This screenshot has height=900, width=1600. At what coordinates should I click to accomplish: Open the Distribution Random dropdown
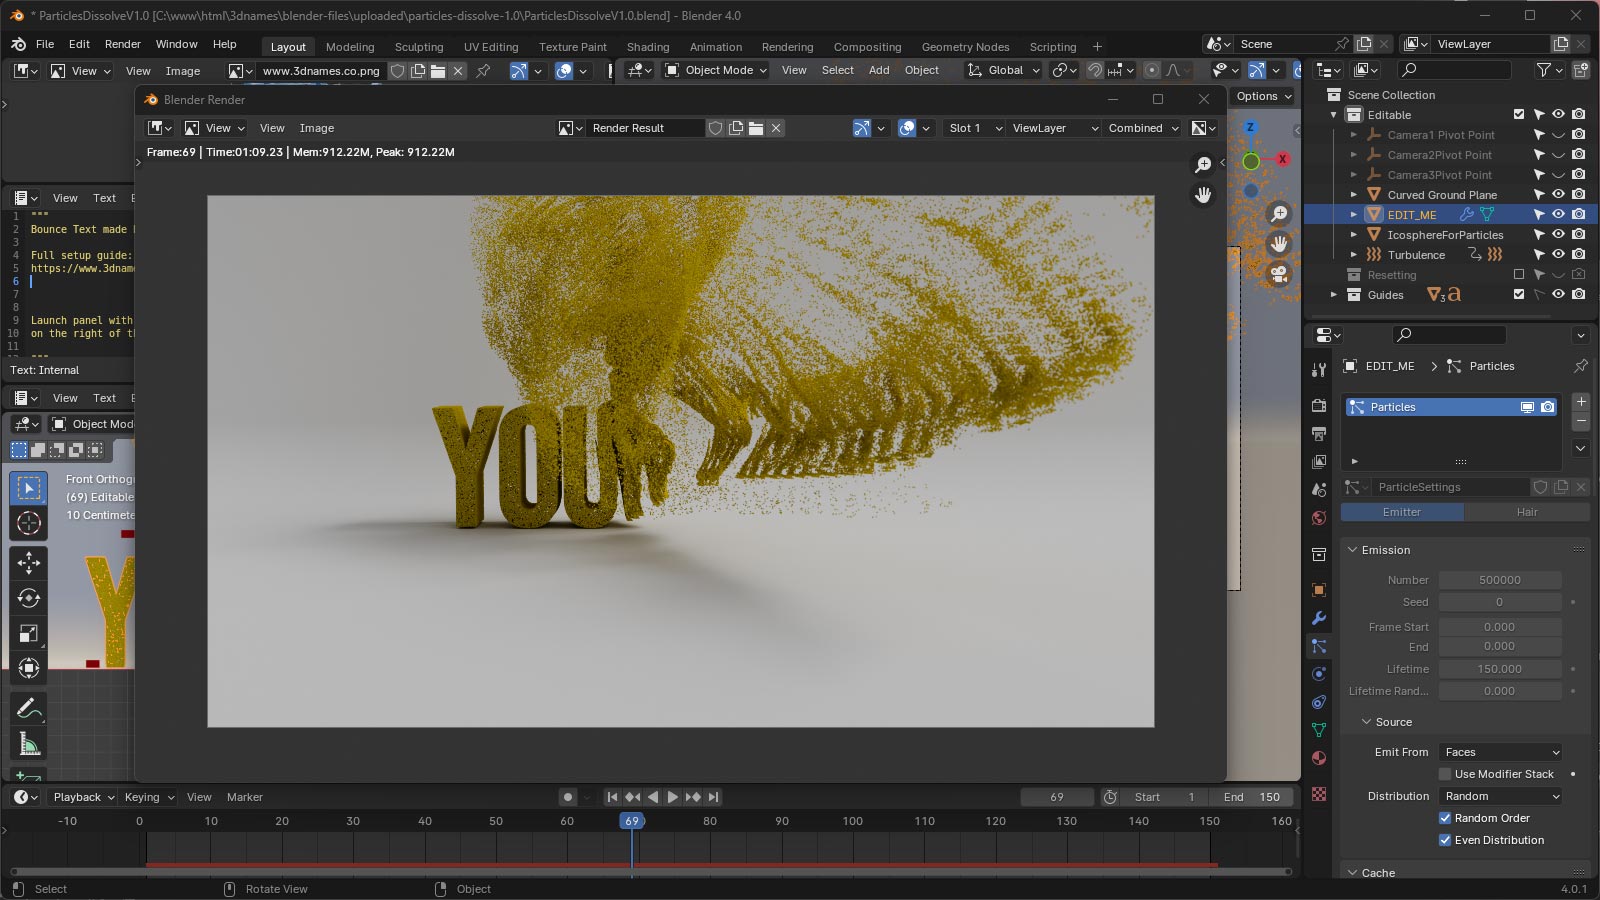pyautogui.click(x=1500, y=796)
